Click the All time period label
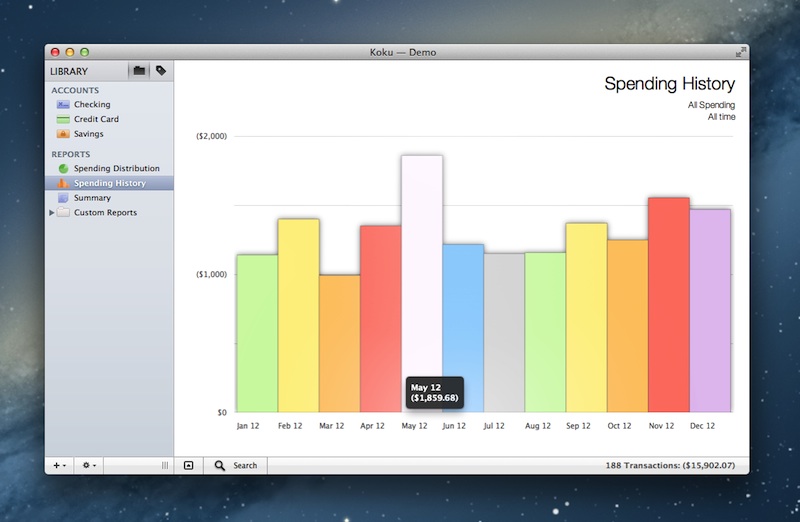This screenshot has width=800, height=522. (720, 117)
